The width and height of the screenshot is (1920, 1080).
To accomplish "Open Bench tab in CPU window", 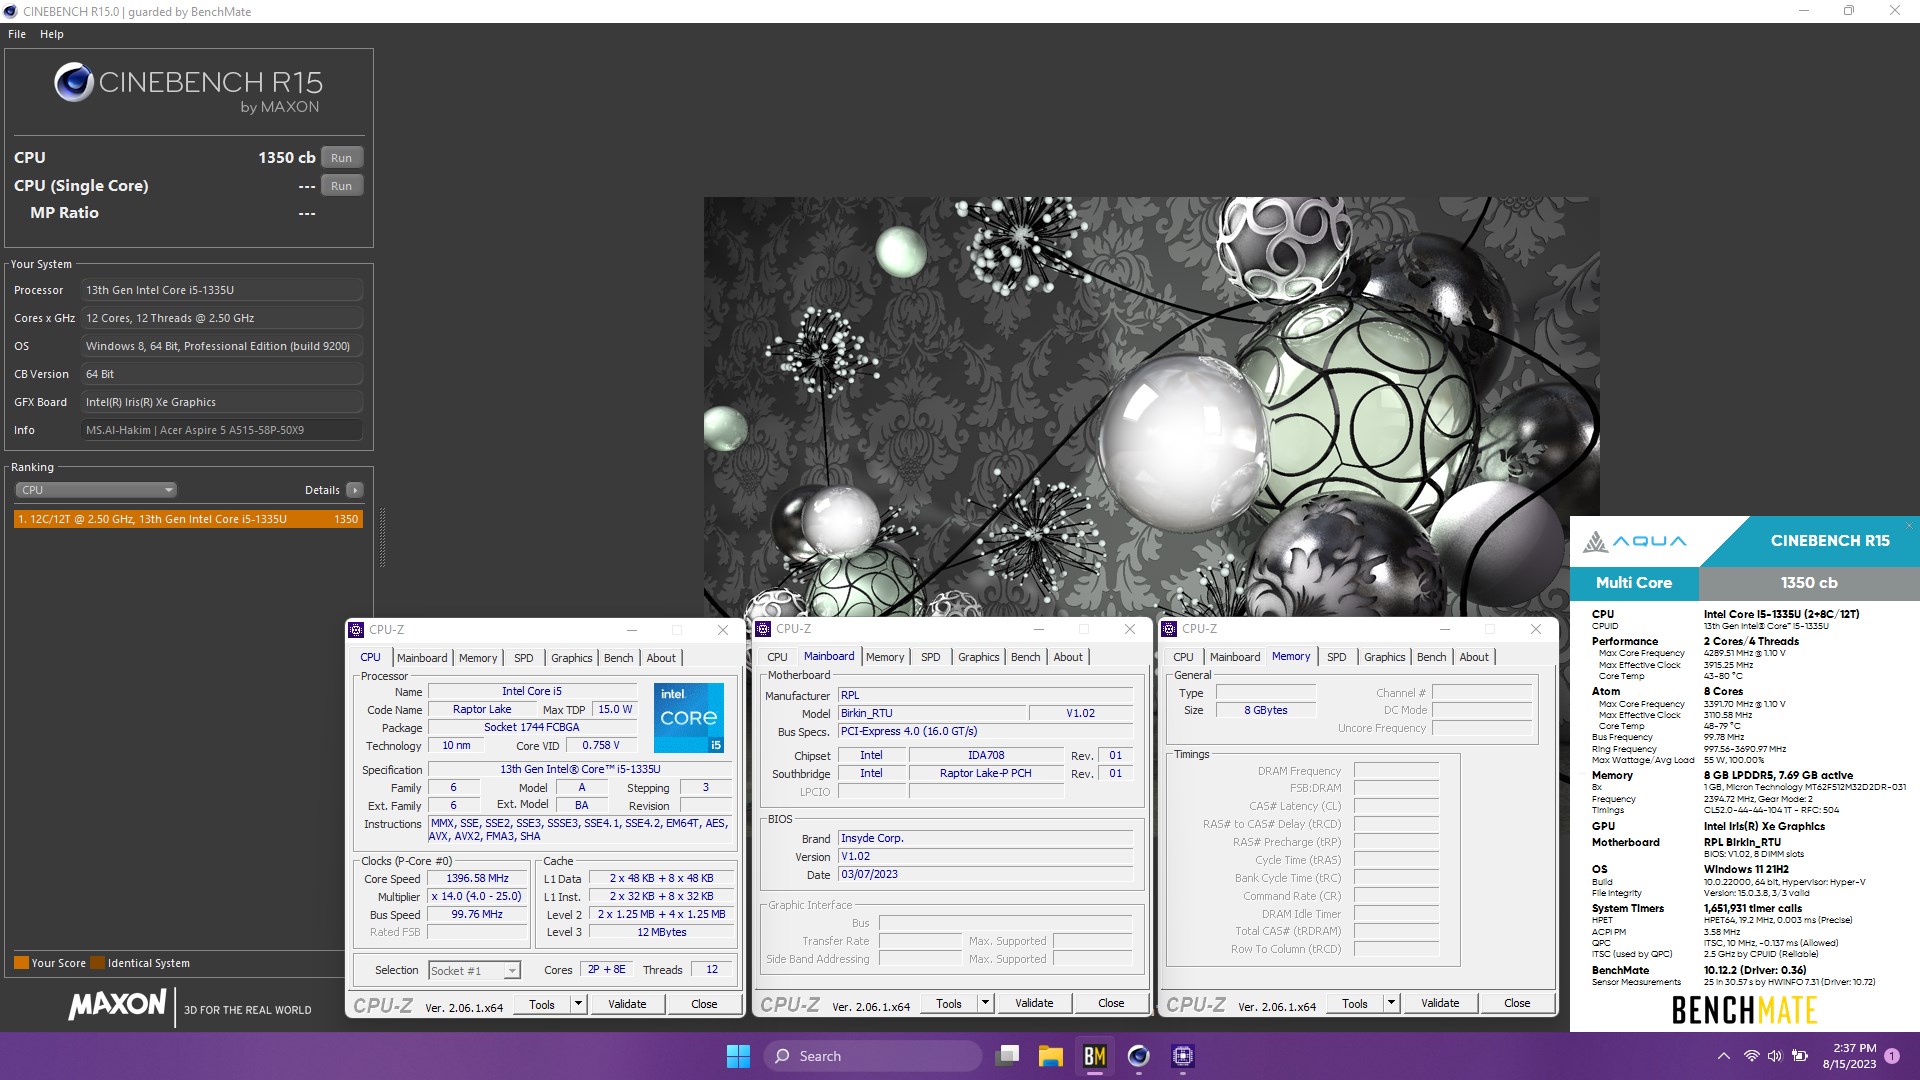I will click(618, 658).
